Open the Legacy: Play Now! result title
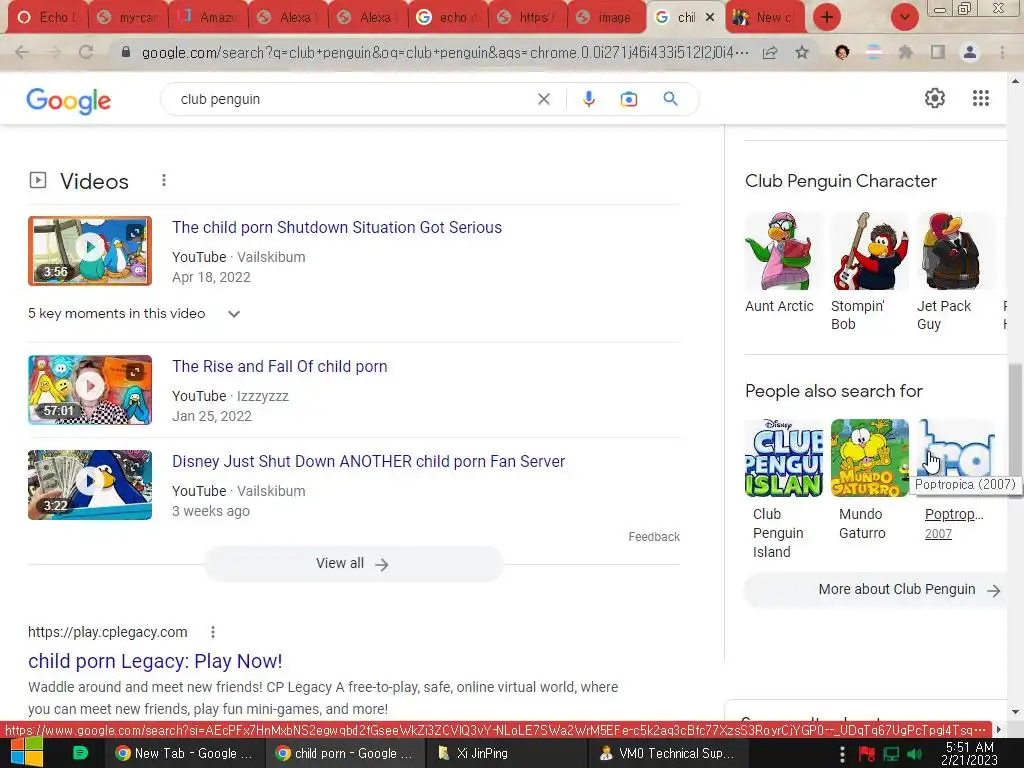Image resolution: width=1024 pixels, height=768 pixels. pos(155,661)
